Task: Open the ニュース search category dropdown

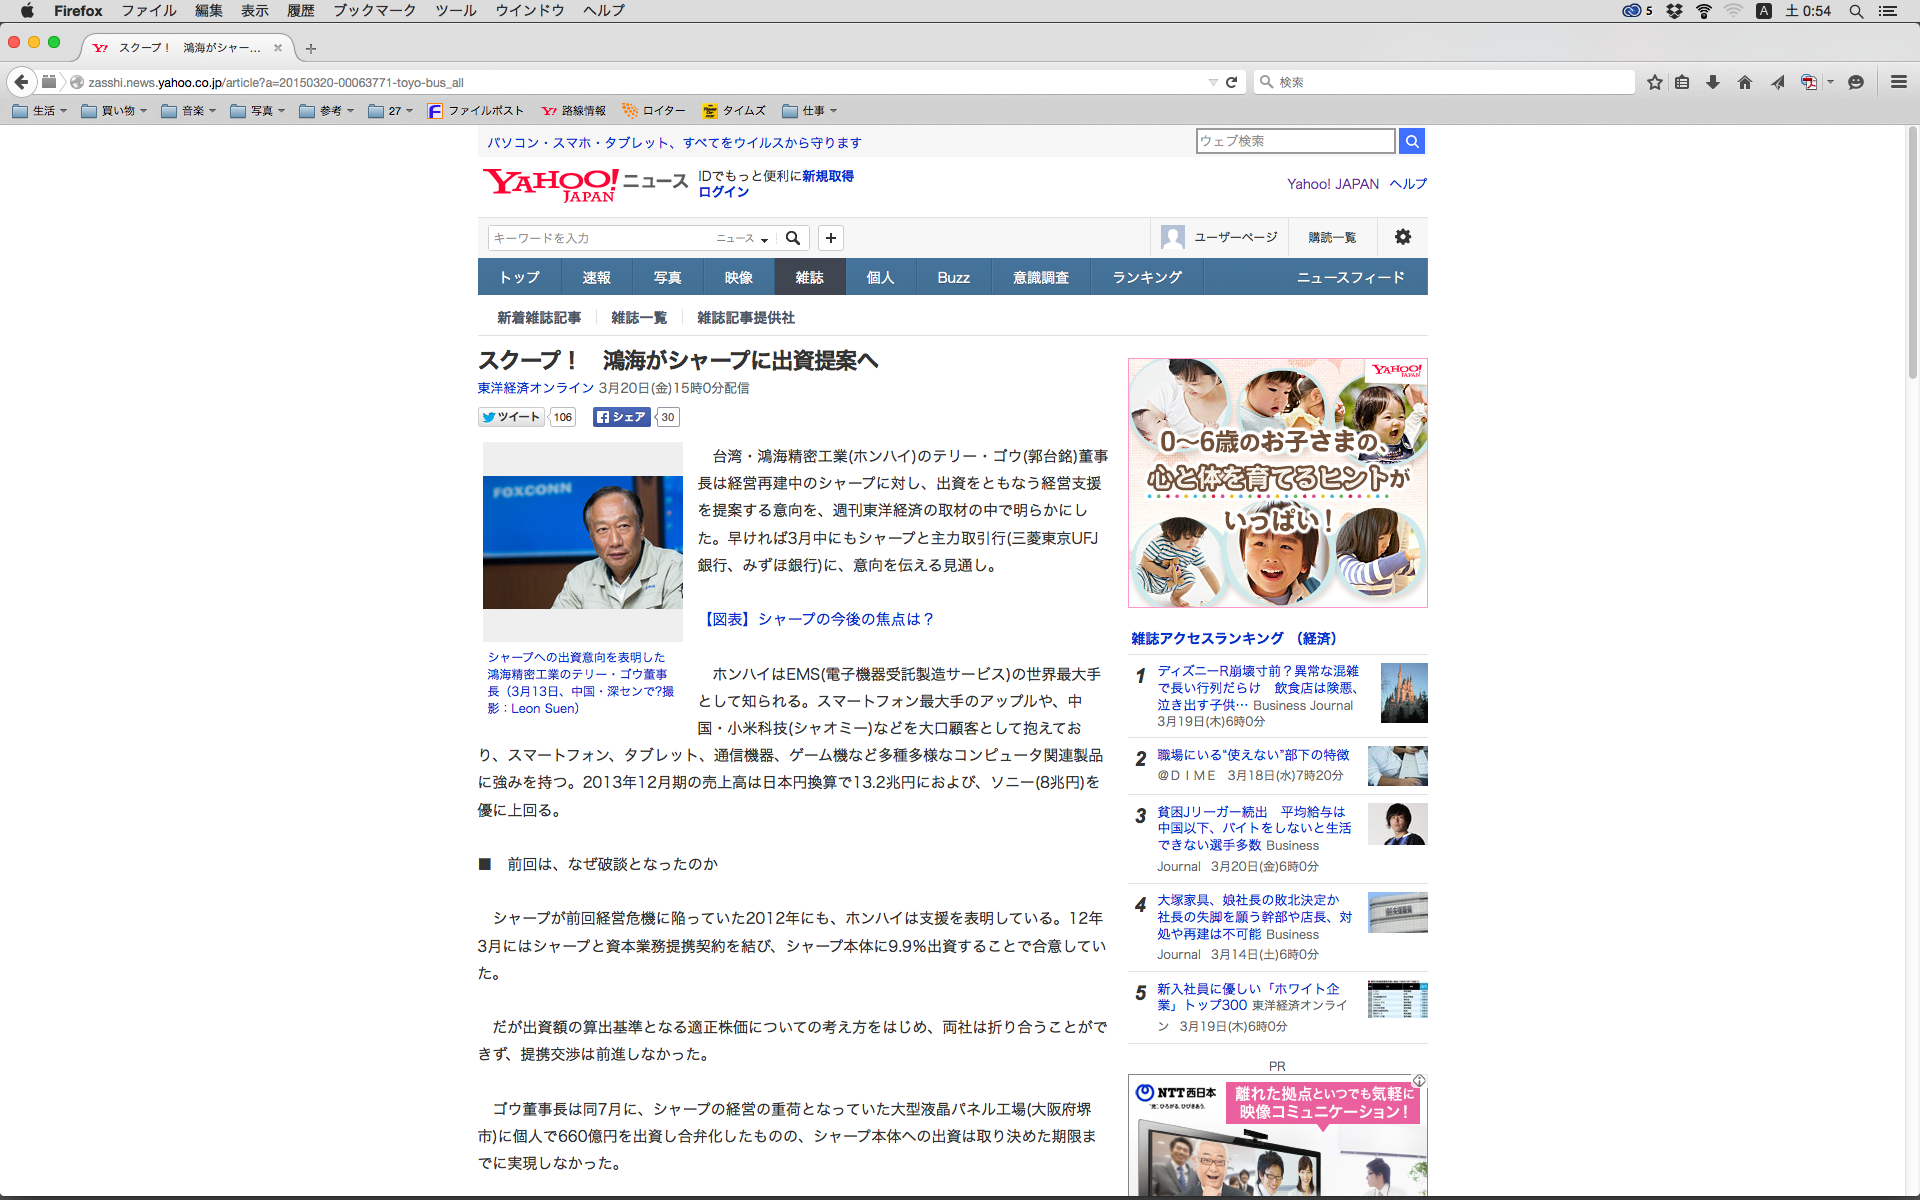Action: 742,238
